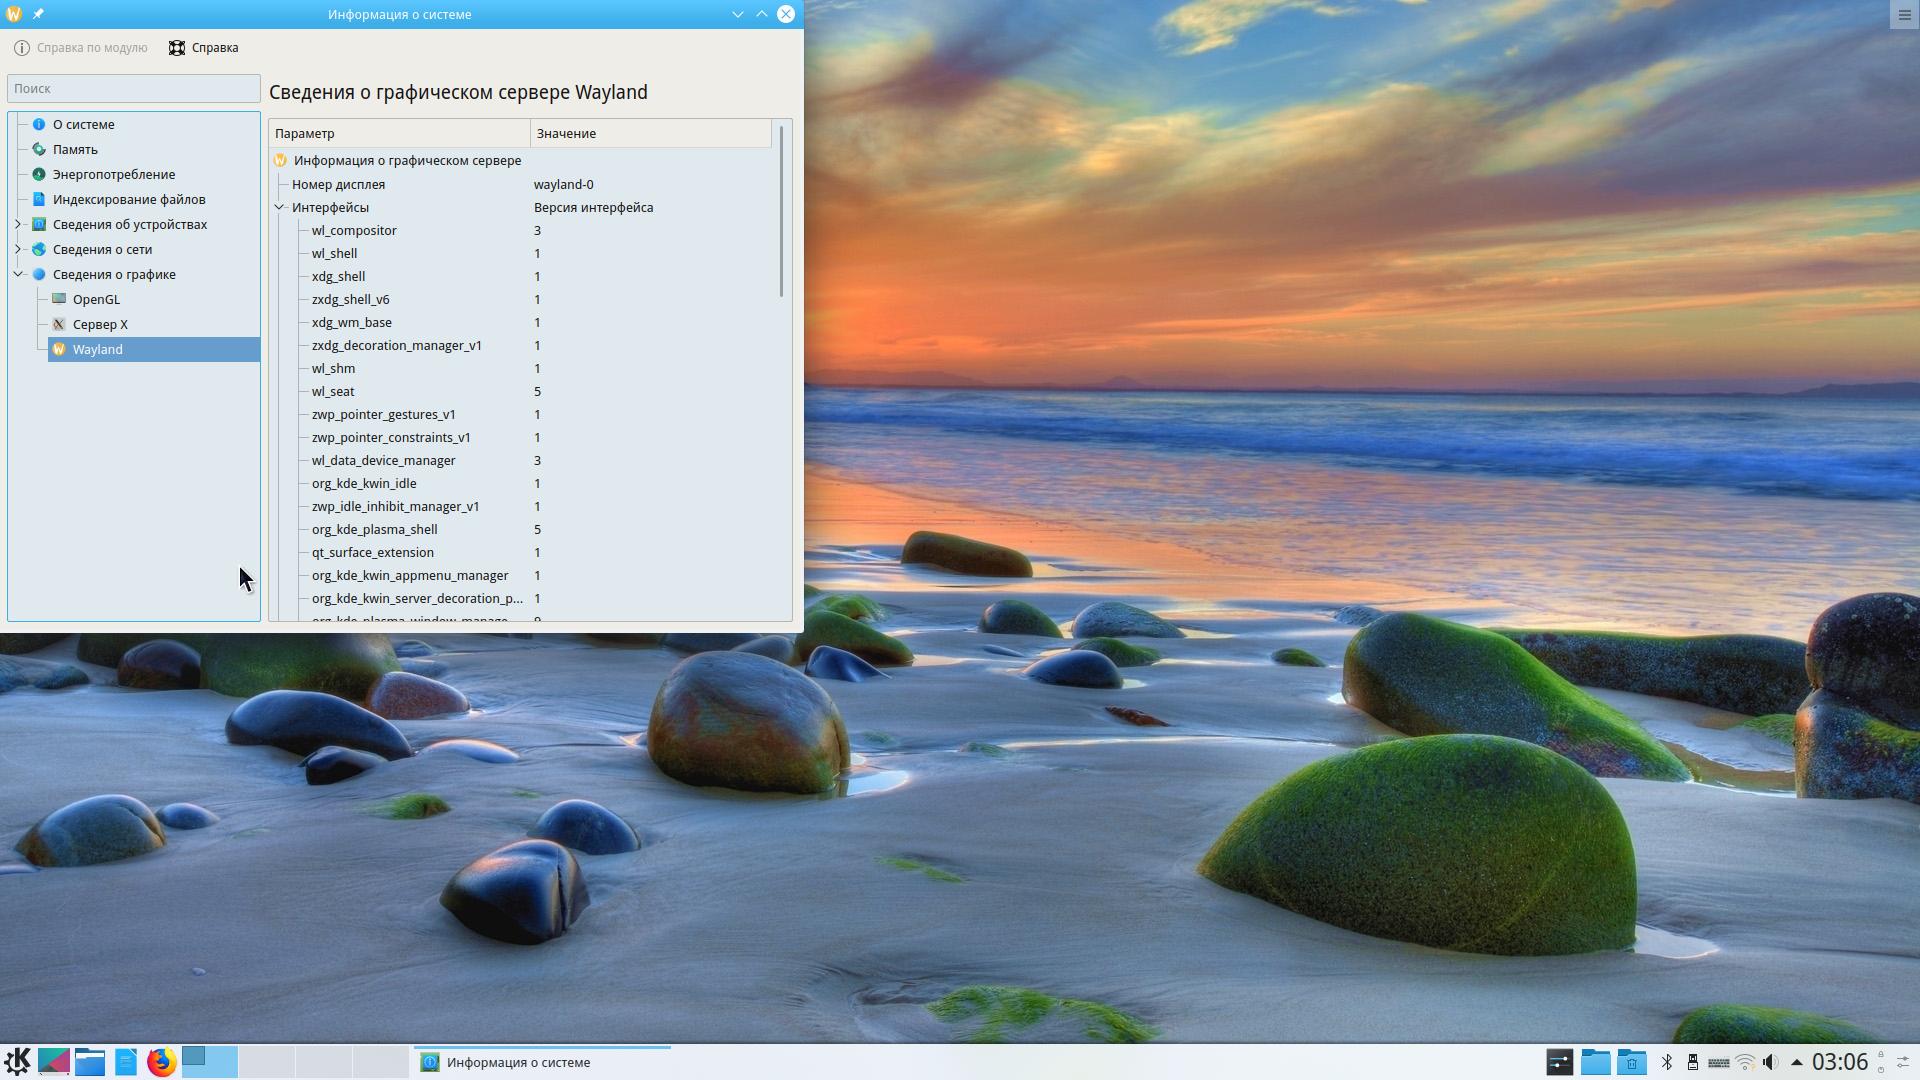This screenshot has width=1920, height=1080.
Task: Expand the Сведения об устройствах branch
Action: pos(18,224)
